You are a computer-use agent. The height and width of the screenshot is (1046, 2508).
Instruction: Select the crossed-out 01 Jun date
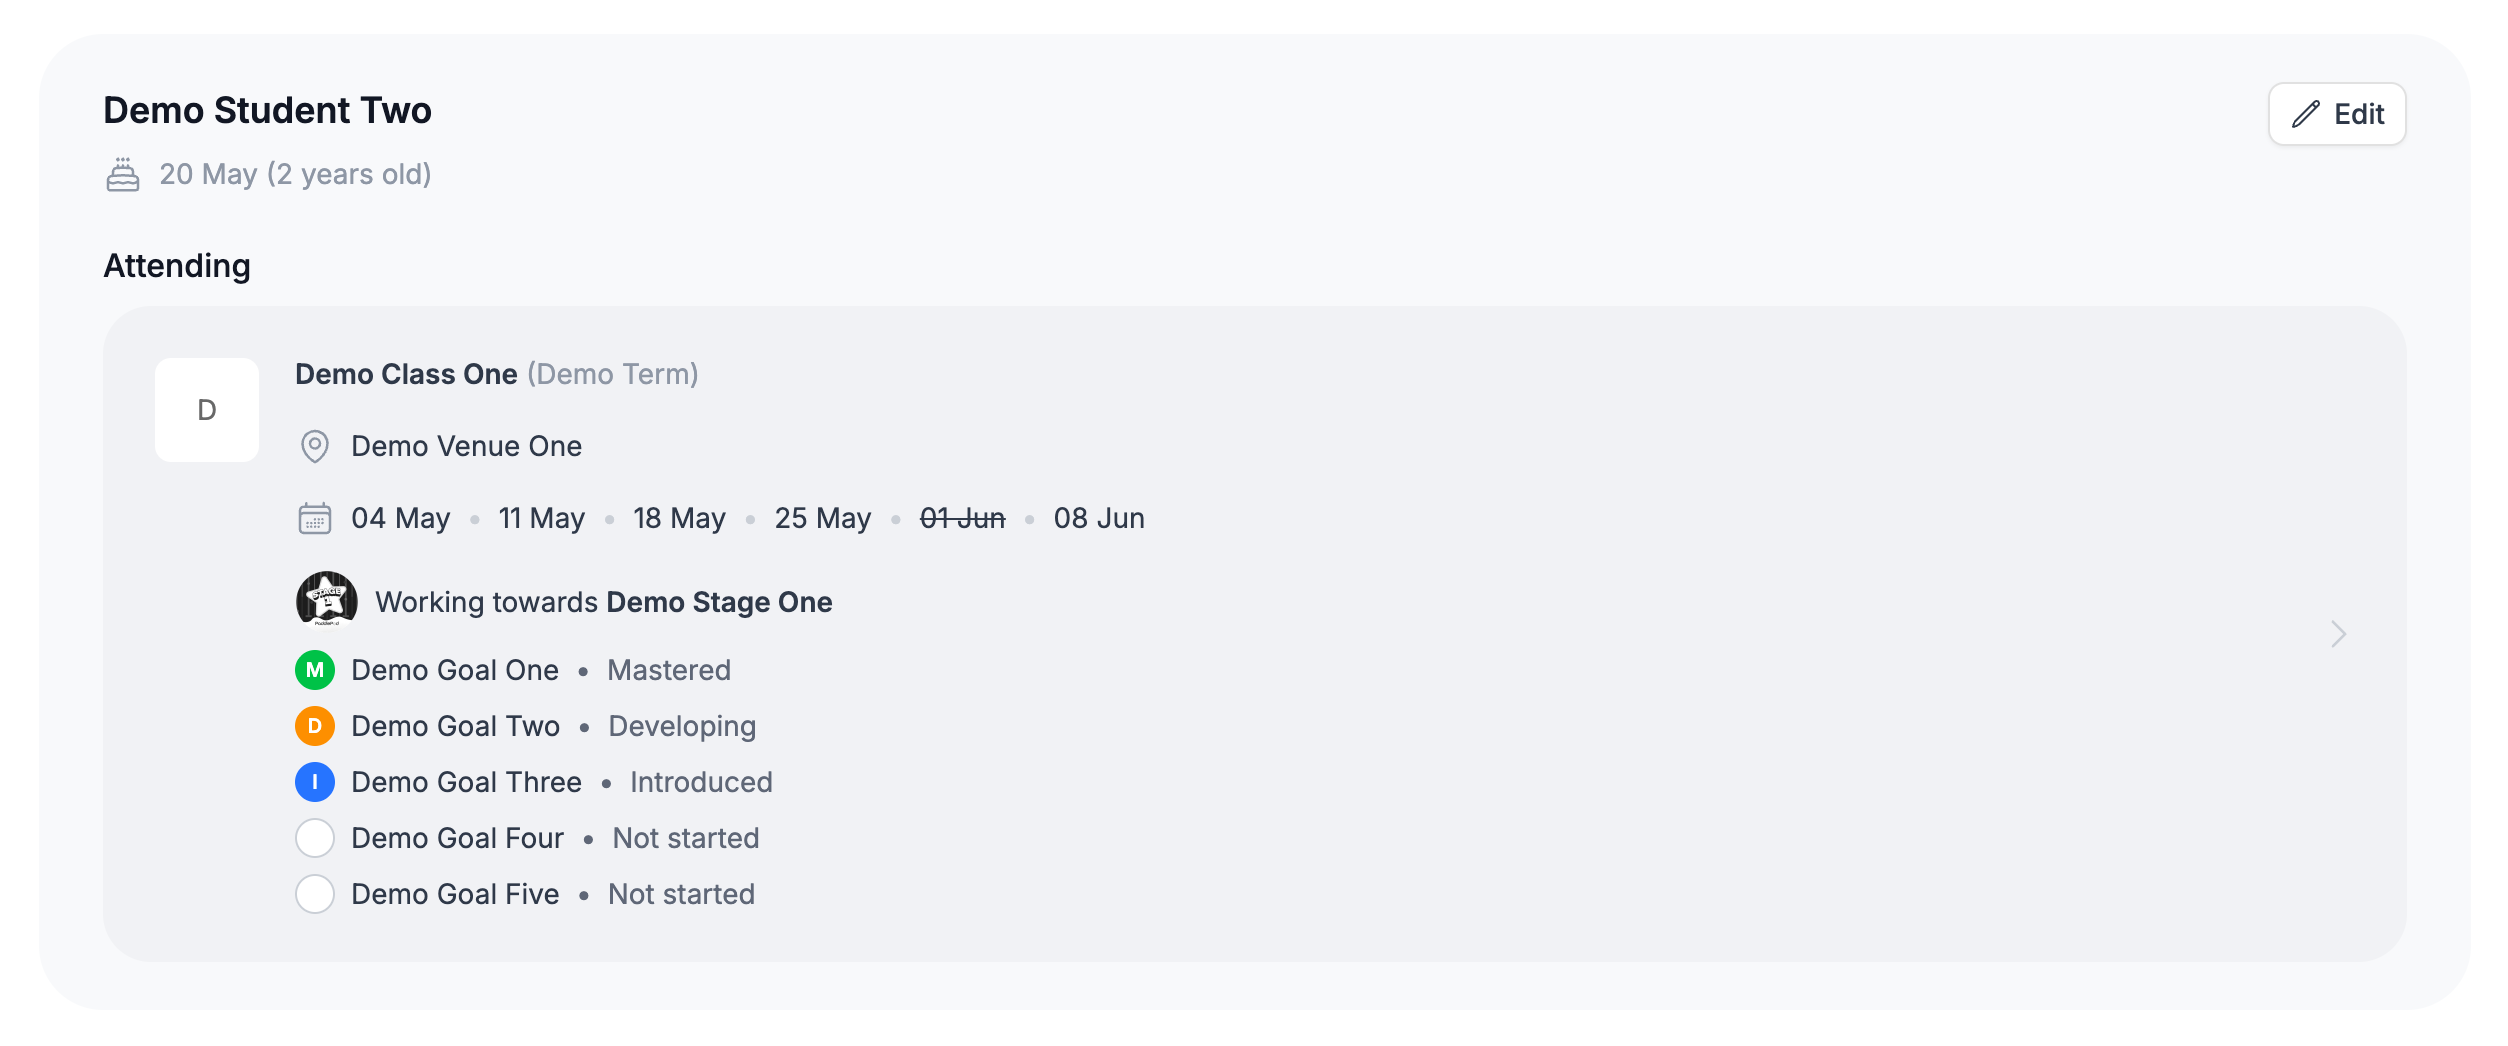click(962, 518)
